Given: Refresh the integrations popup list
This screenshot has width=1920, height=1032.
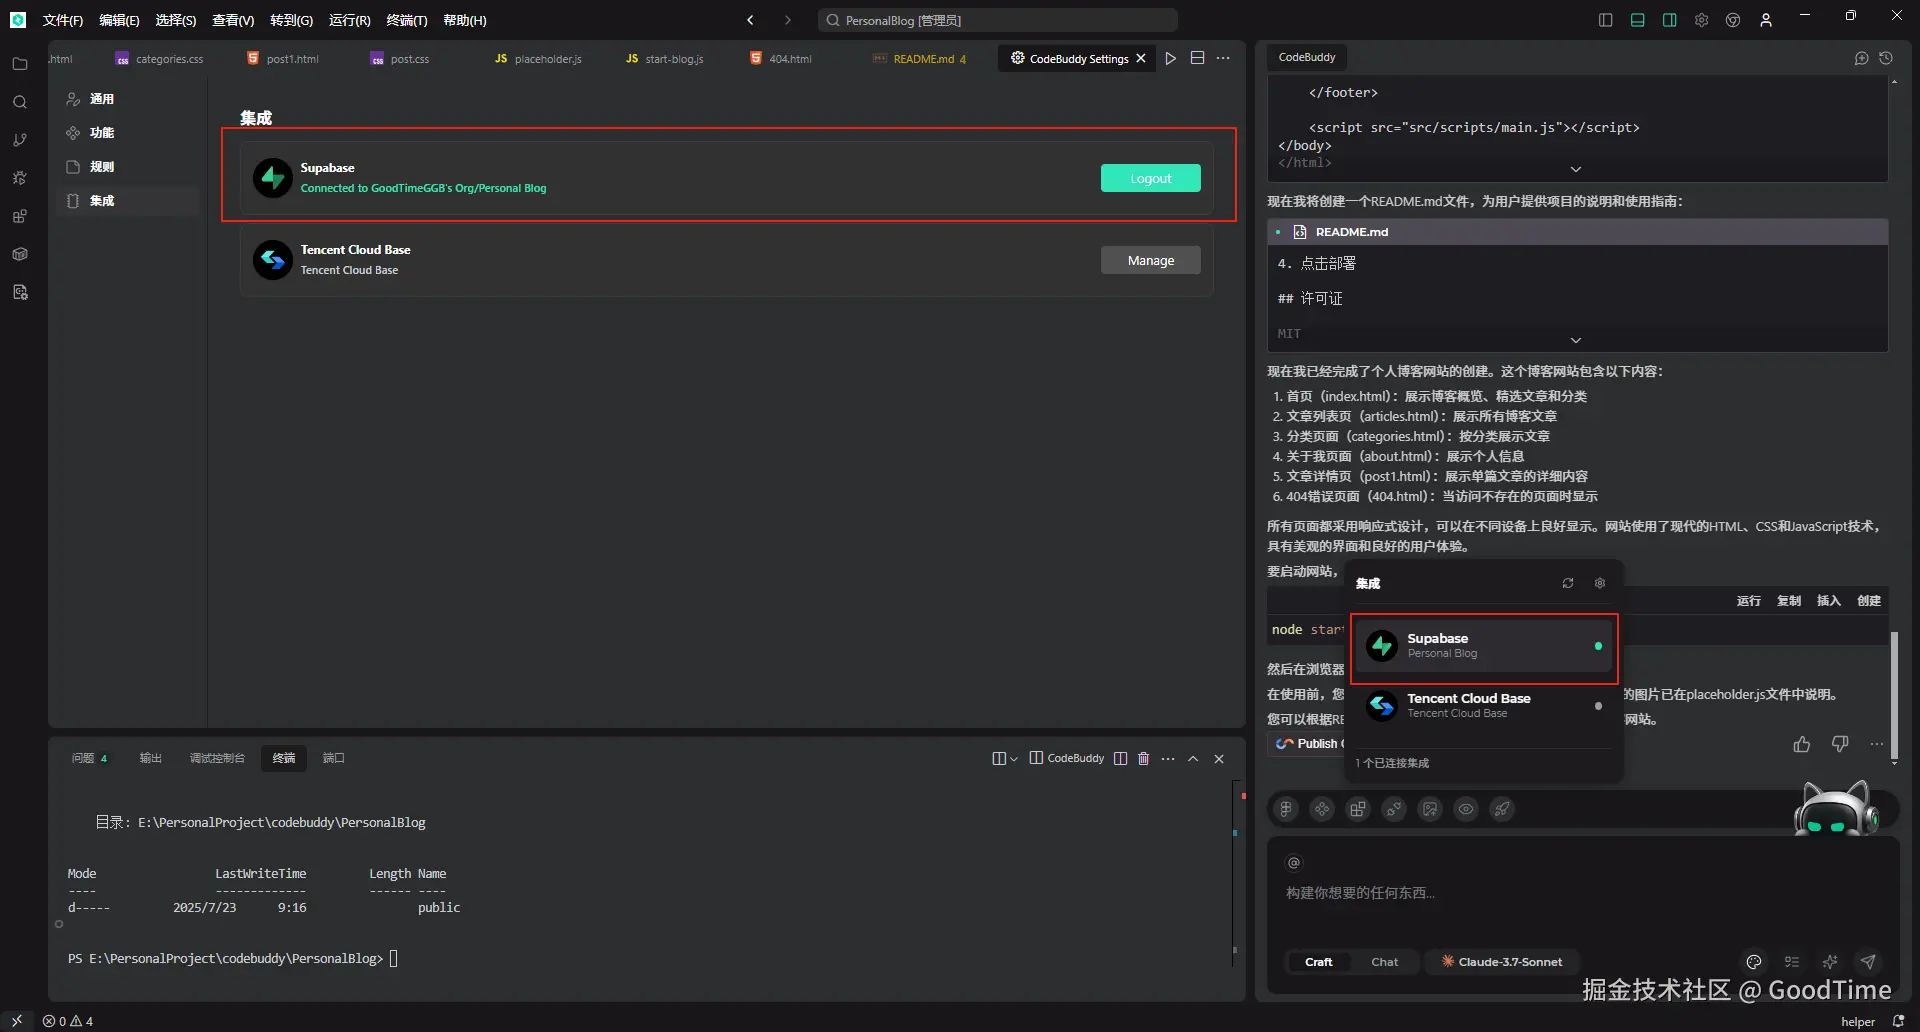Looking at the screenshot, I should coord(1568,583).
